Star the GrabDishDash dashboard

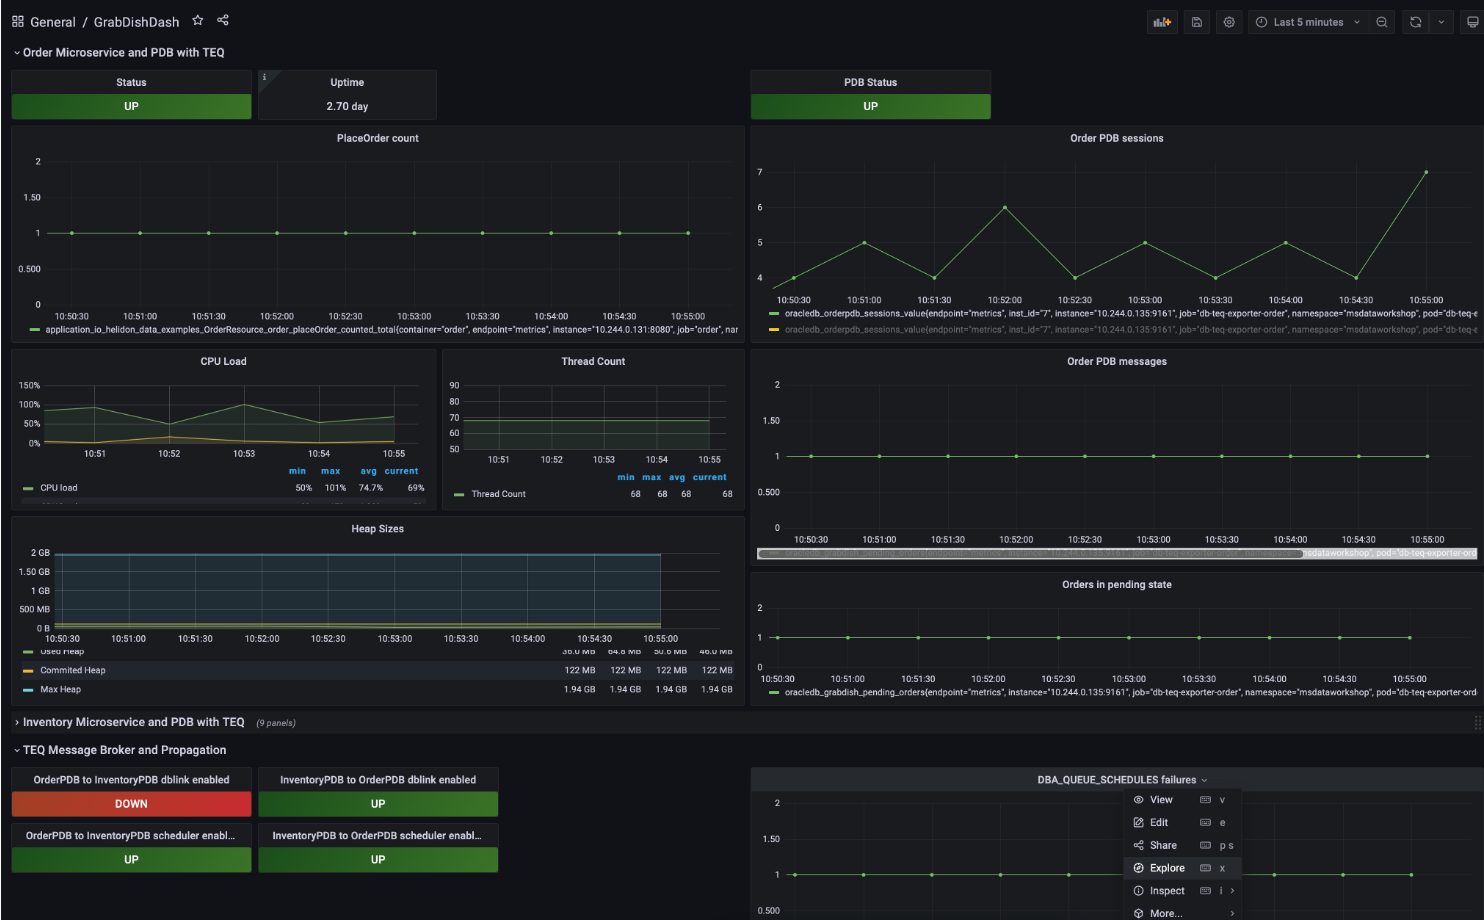pos(198,21)
